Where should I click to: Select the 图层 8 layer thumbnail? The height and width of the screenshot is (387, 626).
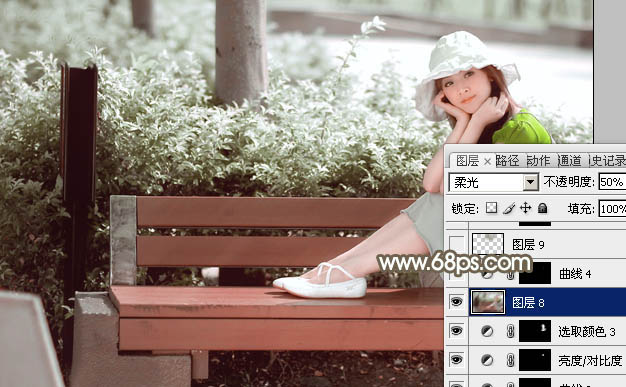[488, 302]
